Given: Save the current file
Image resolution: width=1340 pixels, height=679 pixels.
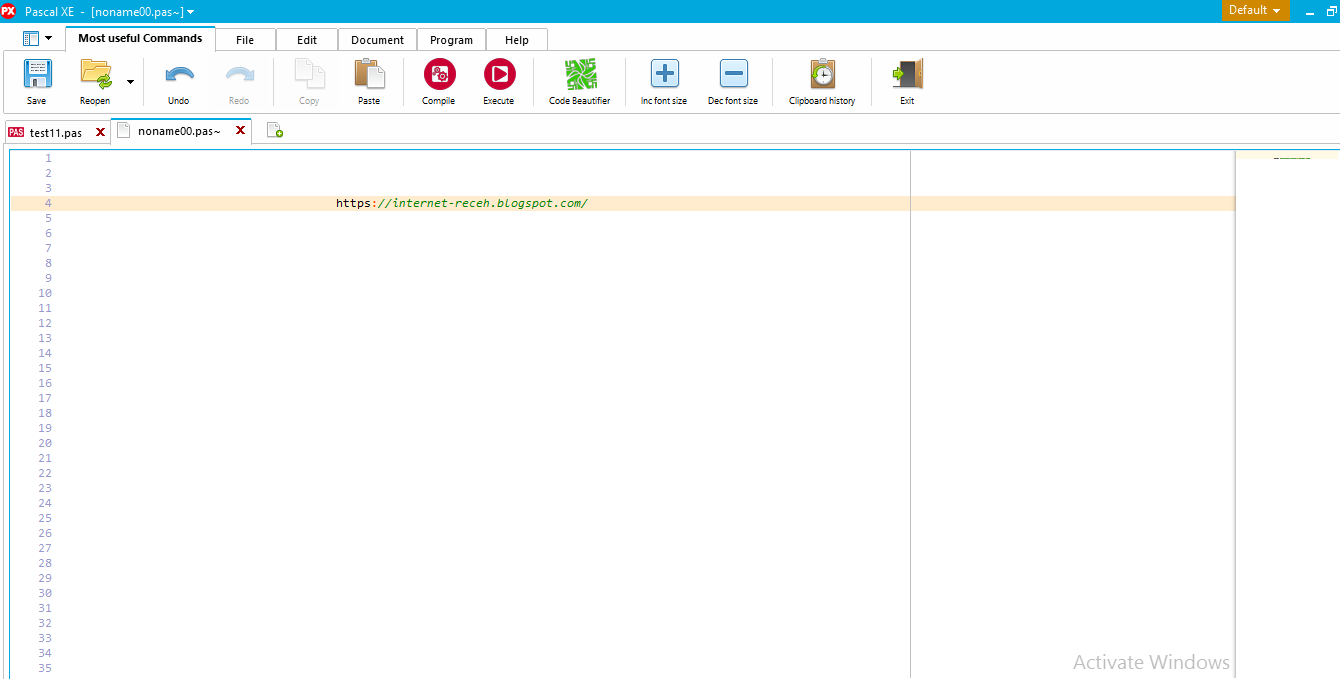Looking at the screenshot, I should click(37, 80).
